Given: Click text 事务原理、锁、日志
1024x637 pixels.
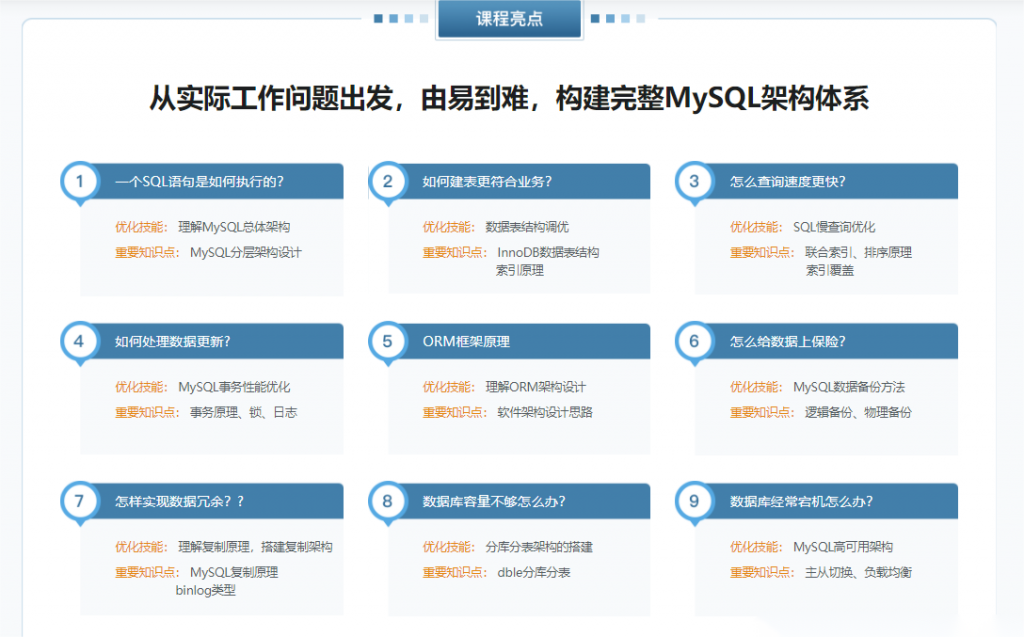Looking at the screenshot, I should tap(244, 412).
